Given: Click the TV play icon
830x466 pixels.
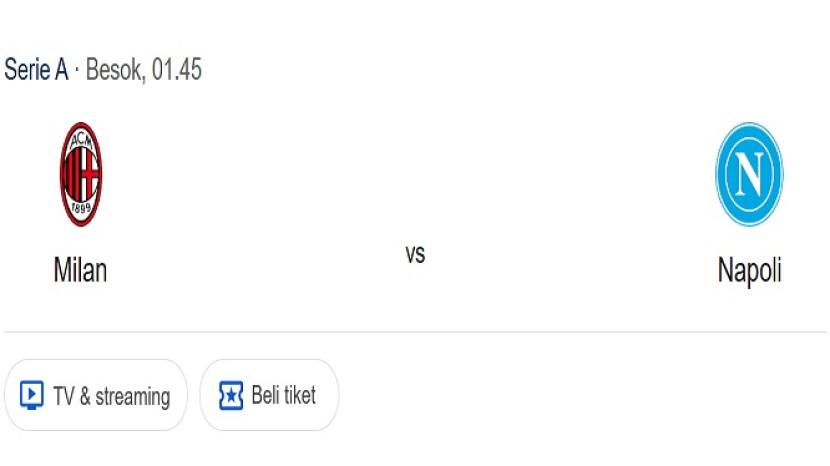Looking at the screenshot, I should click(x=32, y=395).
